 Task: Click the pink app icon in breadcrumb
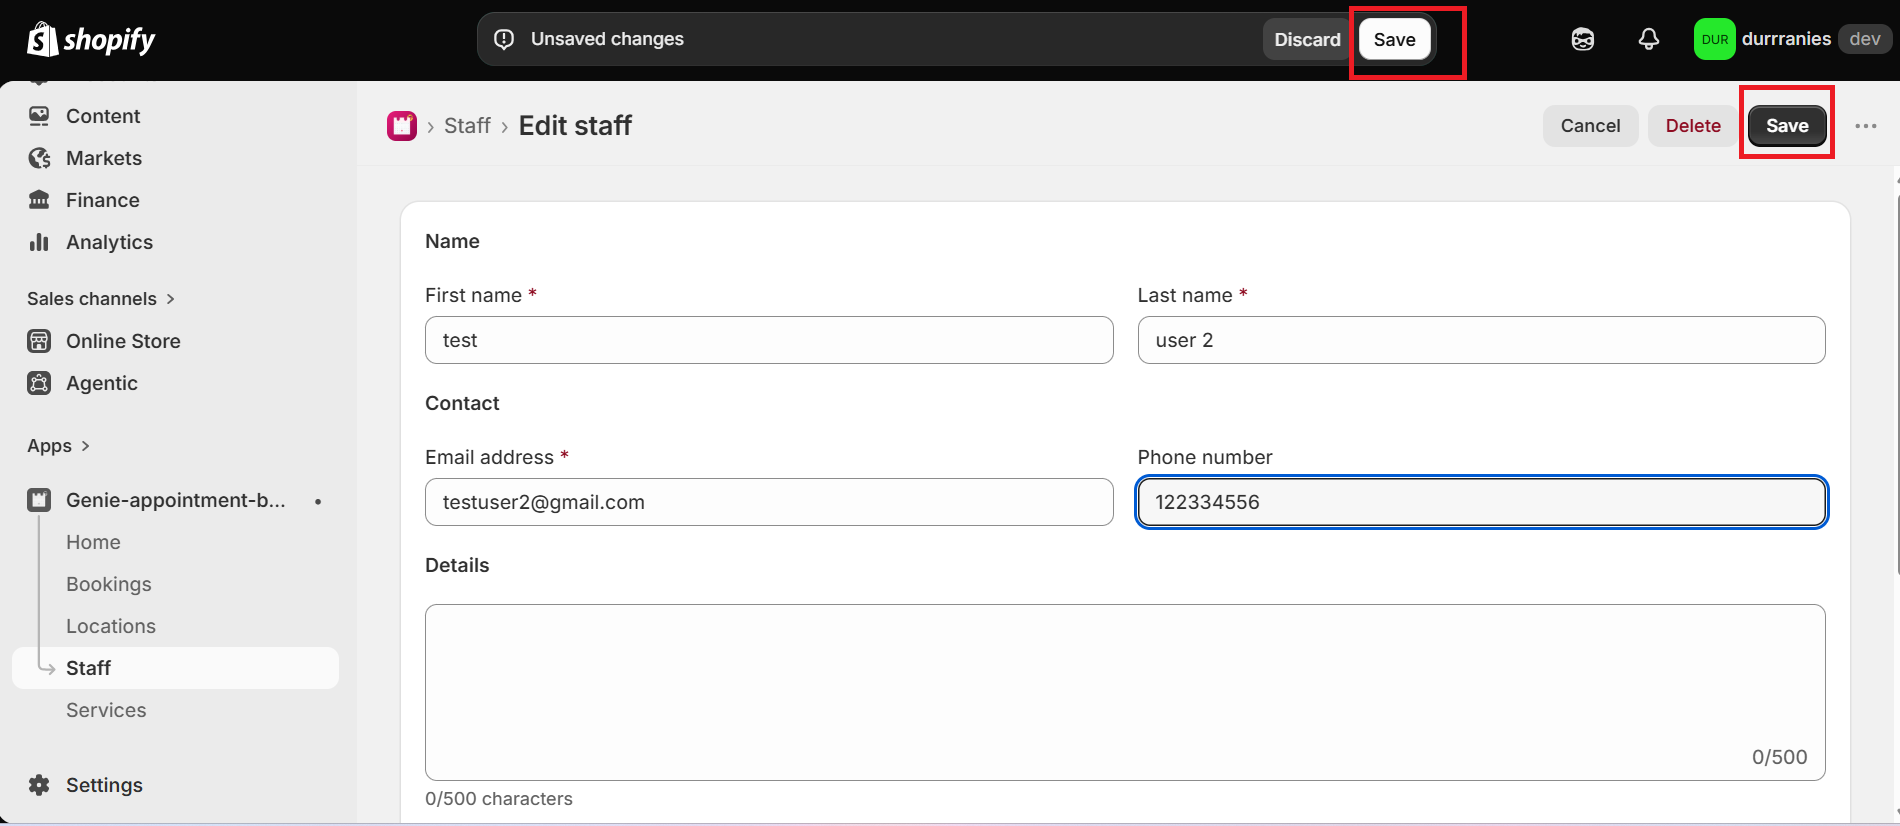pos(402,126)
